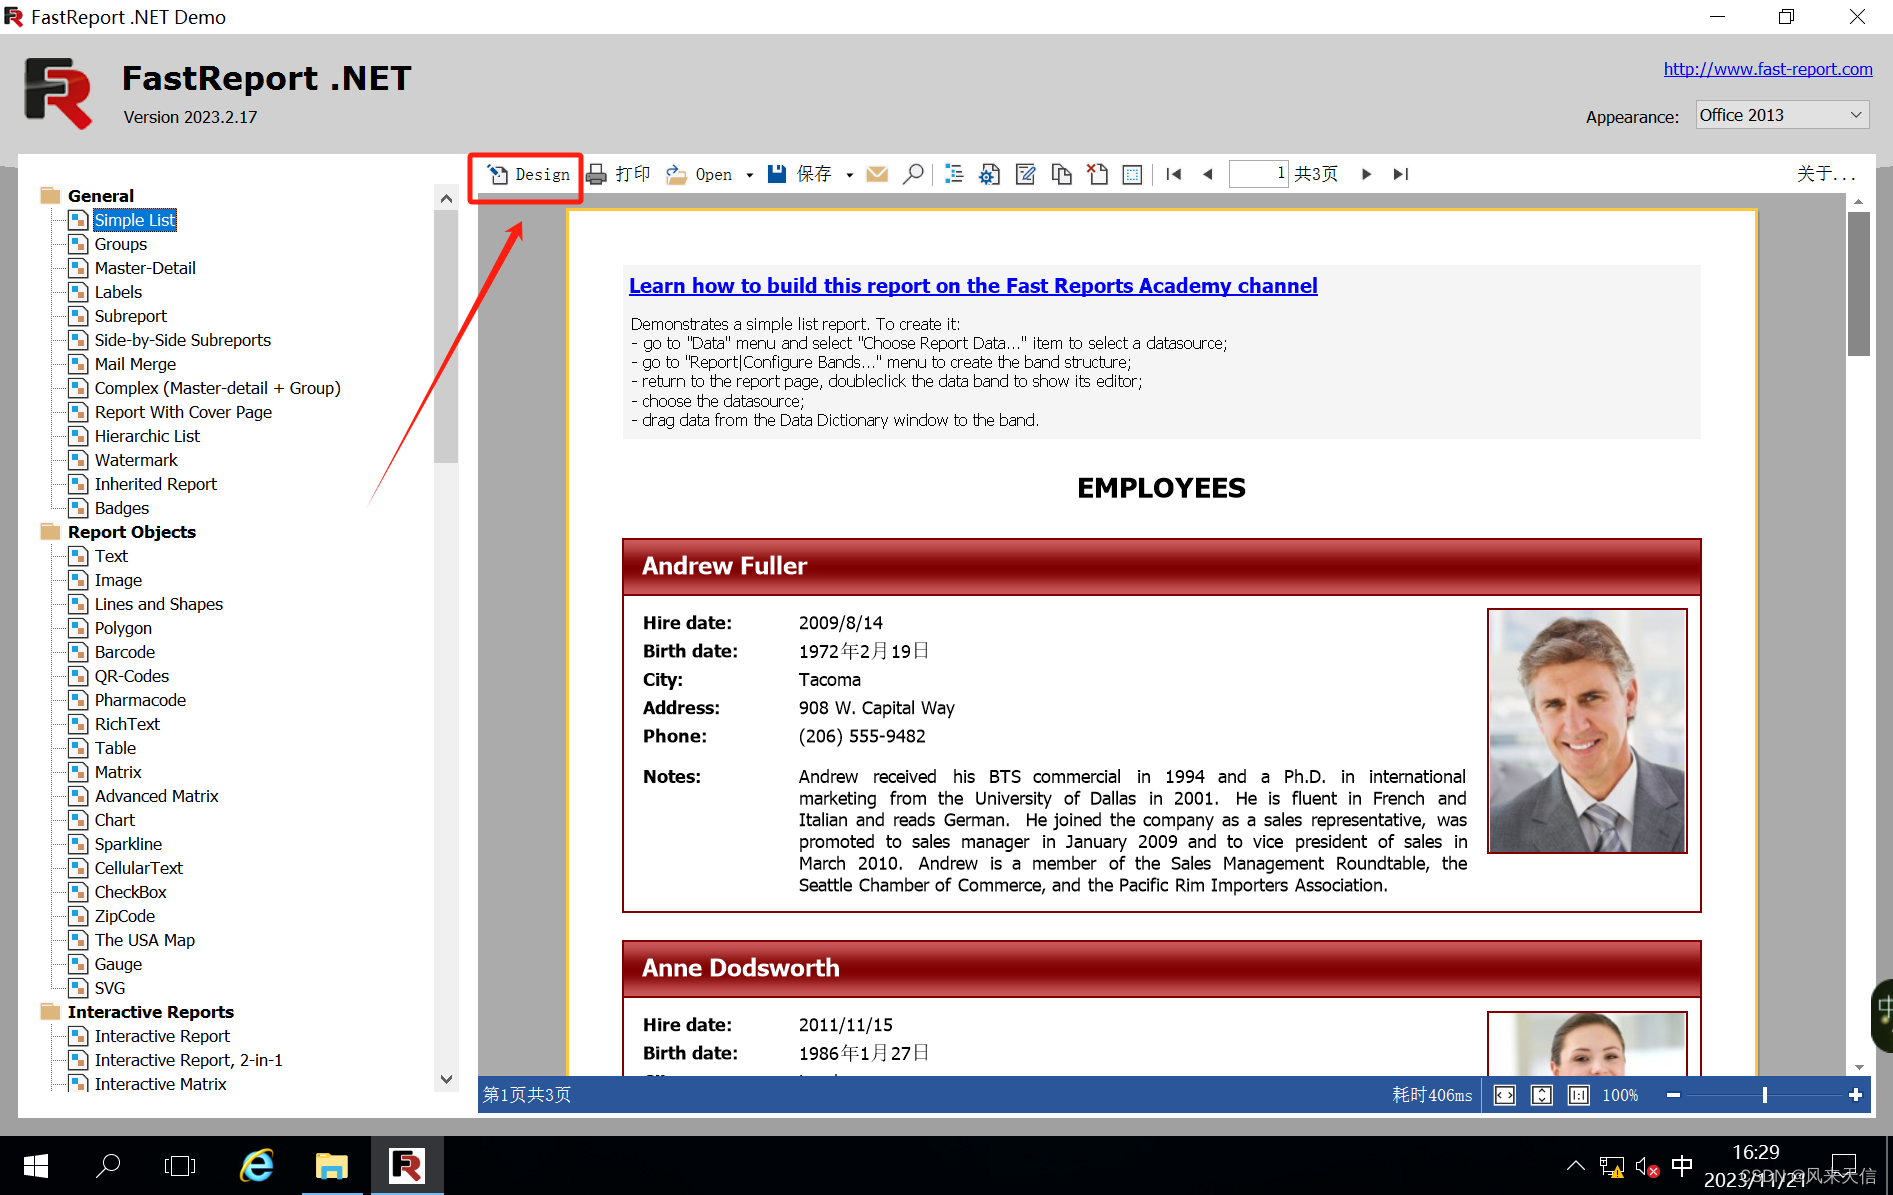Select the Interactive Report sample
Screen dimensions: 1893x1195
pos(162,1036)
